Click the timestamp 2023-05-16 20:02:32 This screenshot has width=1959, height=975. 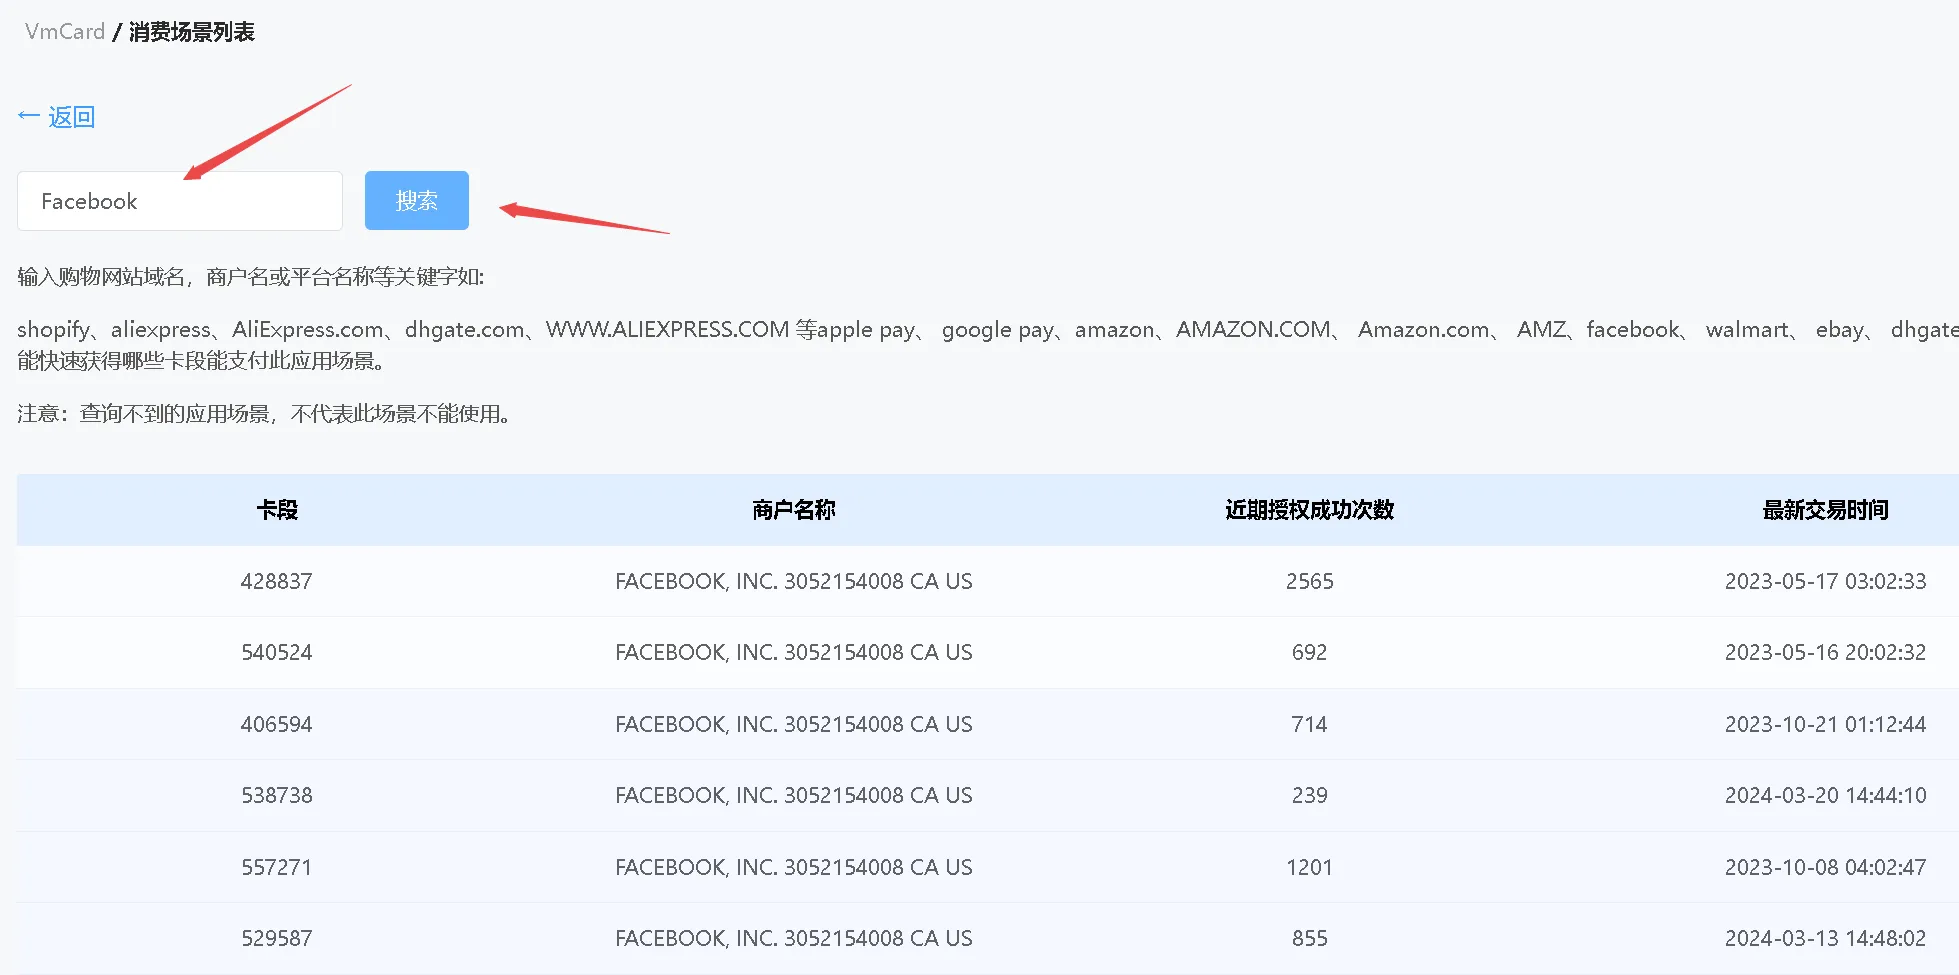[x=1826, y=653]
